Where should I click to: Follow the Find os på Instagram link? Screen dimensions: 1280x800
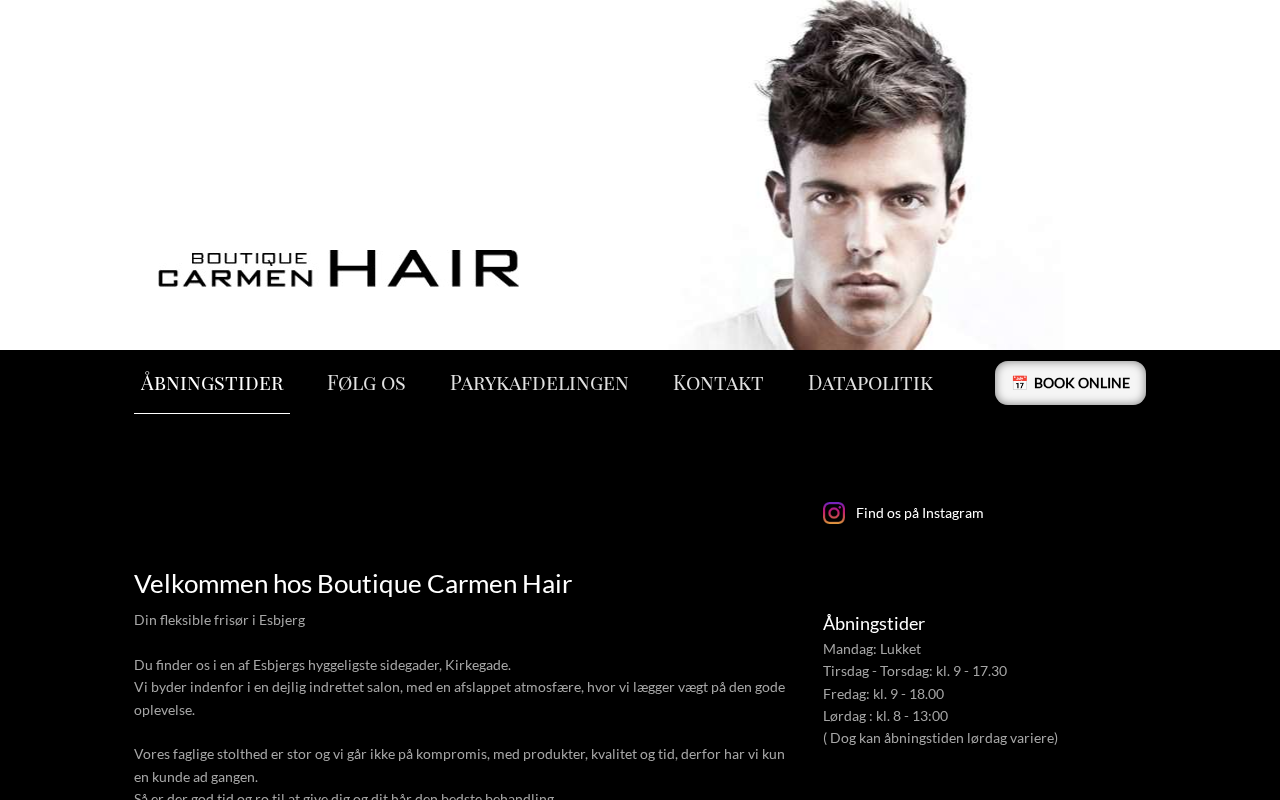(x=920, y=513)
